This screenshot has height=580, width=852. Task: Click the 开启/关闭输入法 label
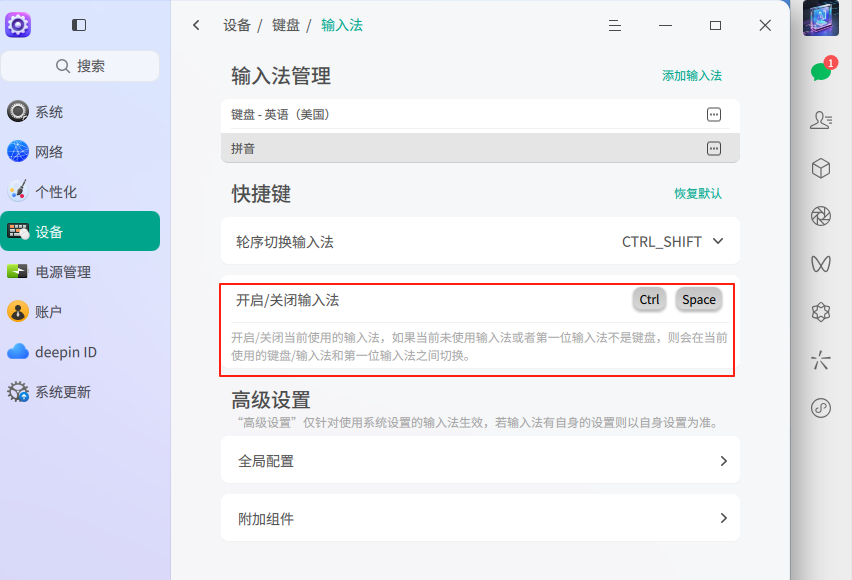287,300
